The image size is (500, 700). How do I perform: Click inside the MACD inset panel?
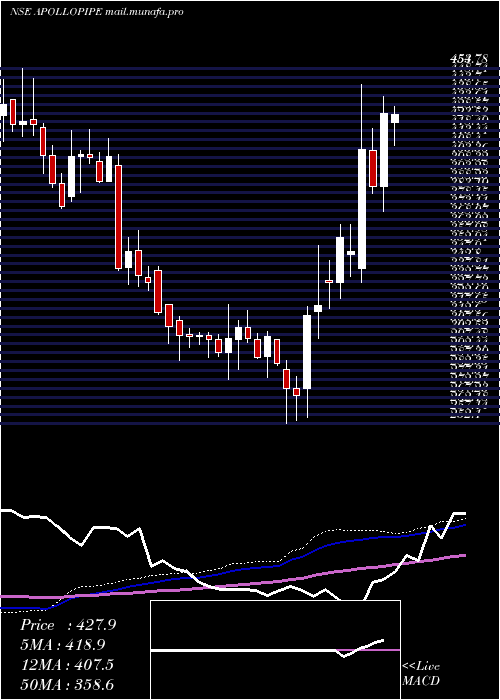[x=275, y=650]
